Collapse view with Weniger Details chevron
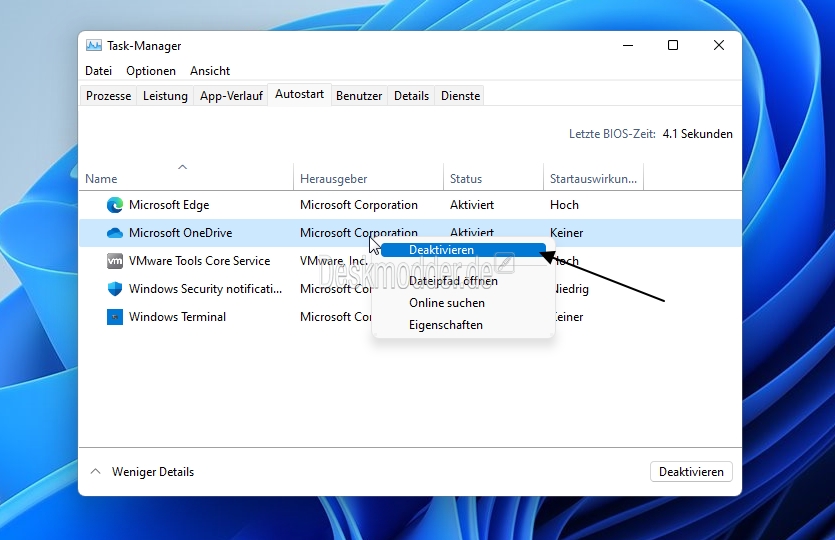The width and height of the screenshot is (835, 540). (x=95, y=471)
